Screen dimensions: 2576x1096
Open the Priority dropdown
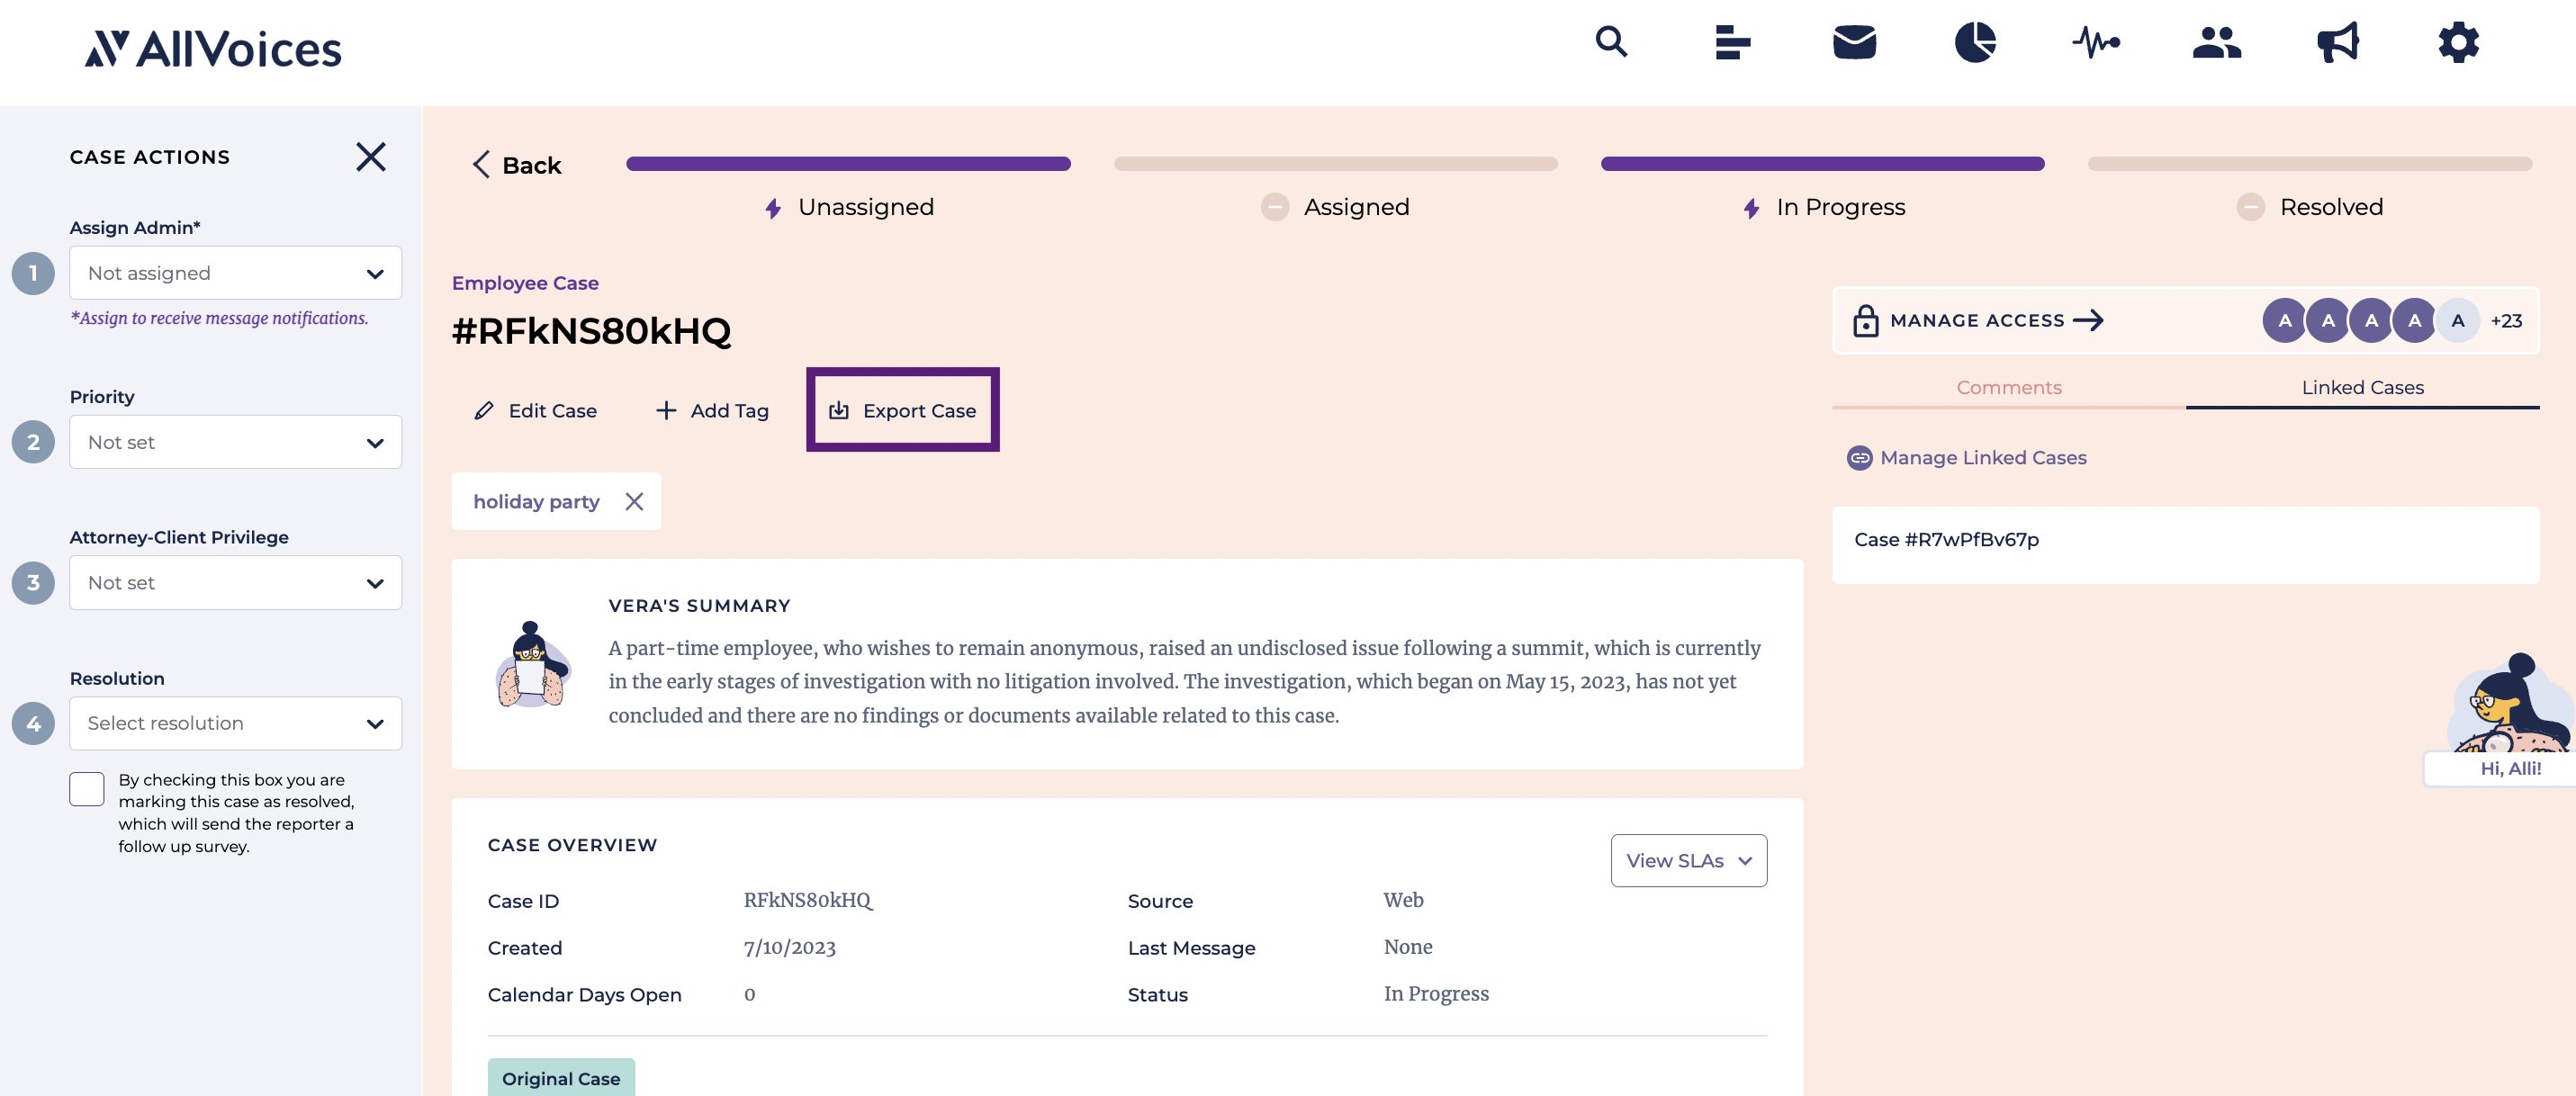pyautogui.click(x=235, y=442)
